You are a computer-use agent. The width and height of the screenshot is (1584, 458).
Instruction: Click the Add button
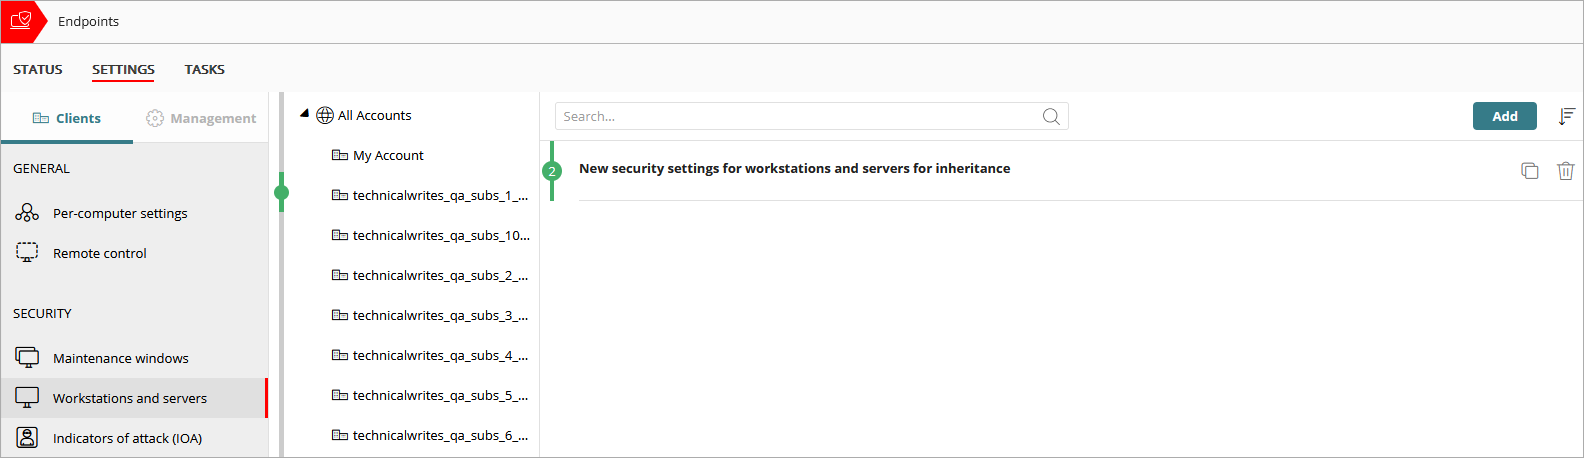pos(1504,116)
